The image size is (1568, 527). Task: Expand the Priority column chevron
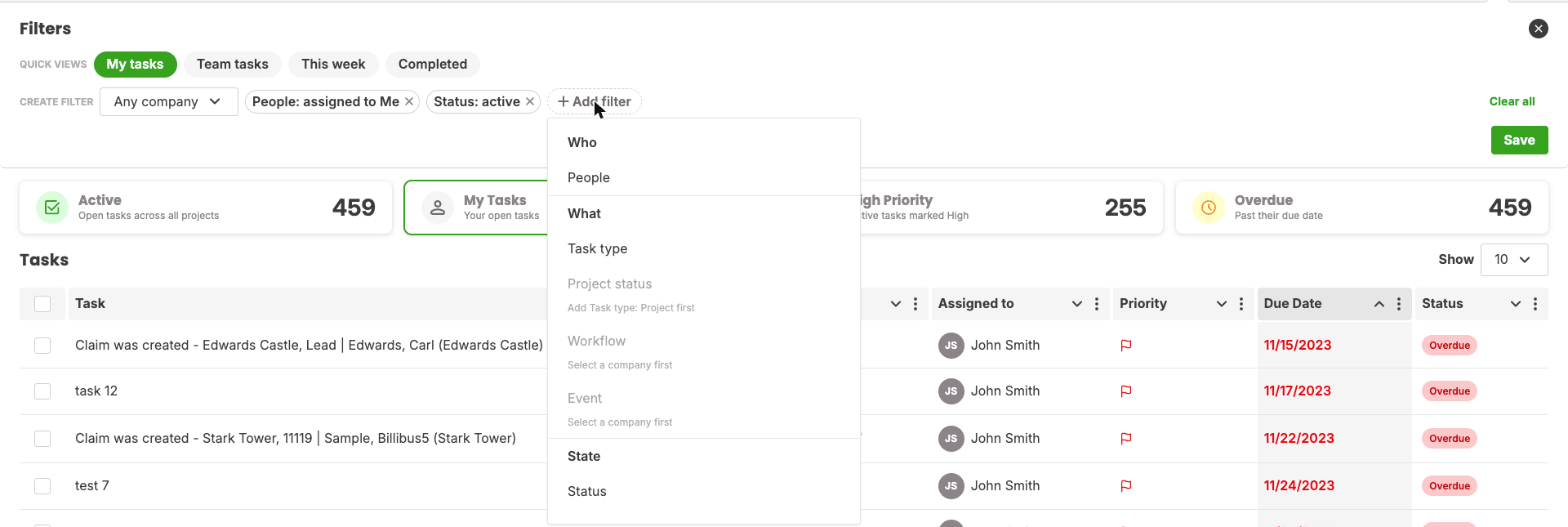click(x=1222, y=304)
